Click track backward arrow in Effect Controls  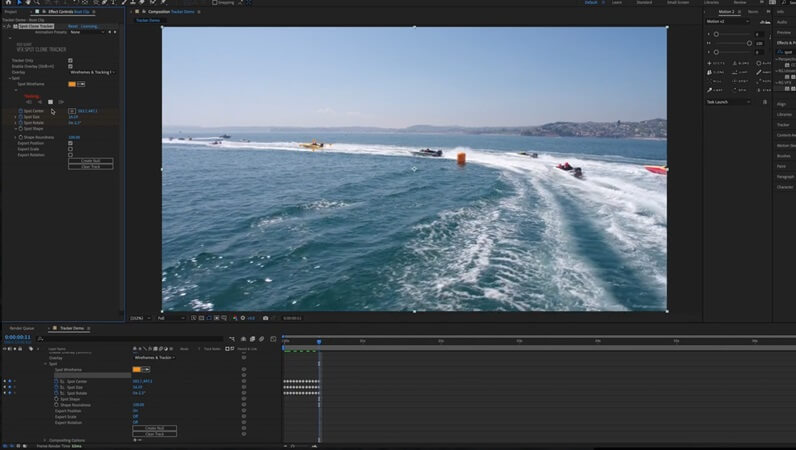[40, 102]
